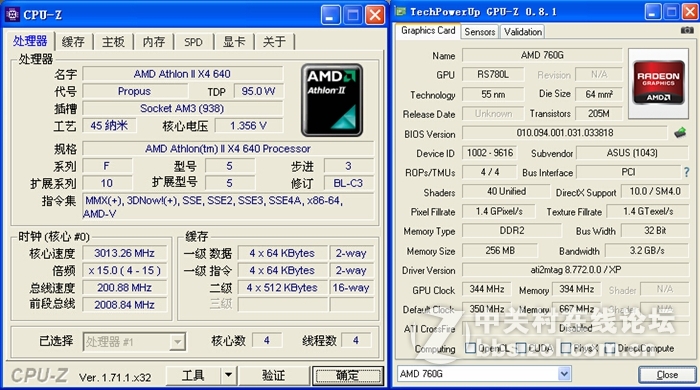The width and height of the screenshot is (700, 390).
Task: Click the Memory Size value 256 MB
Action: pyautogui.click(x=500, y=250)
